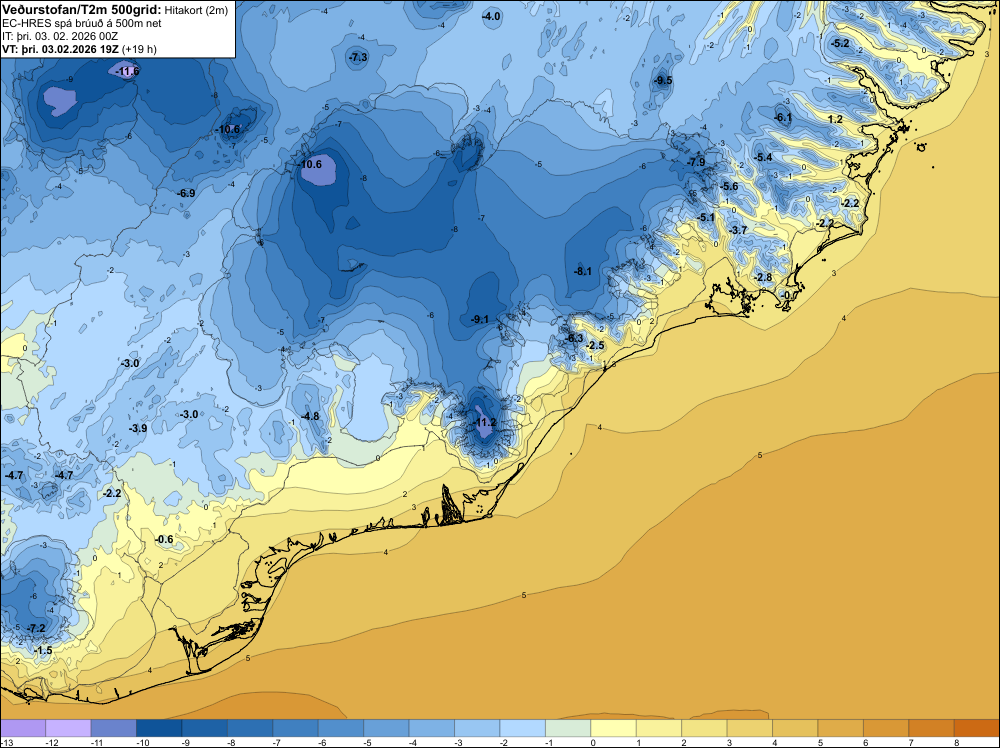Select the -3.7 temperature value

click(x=738, y=230)
